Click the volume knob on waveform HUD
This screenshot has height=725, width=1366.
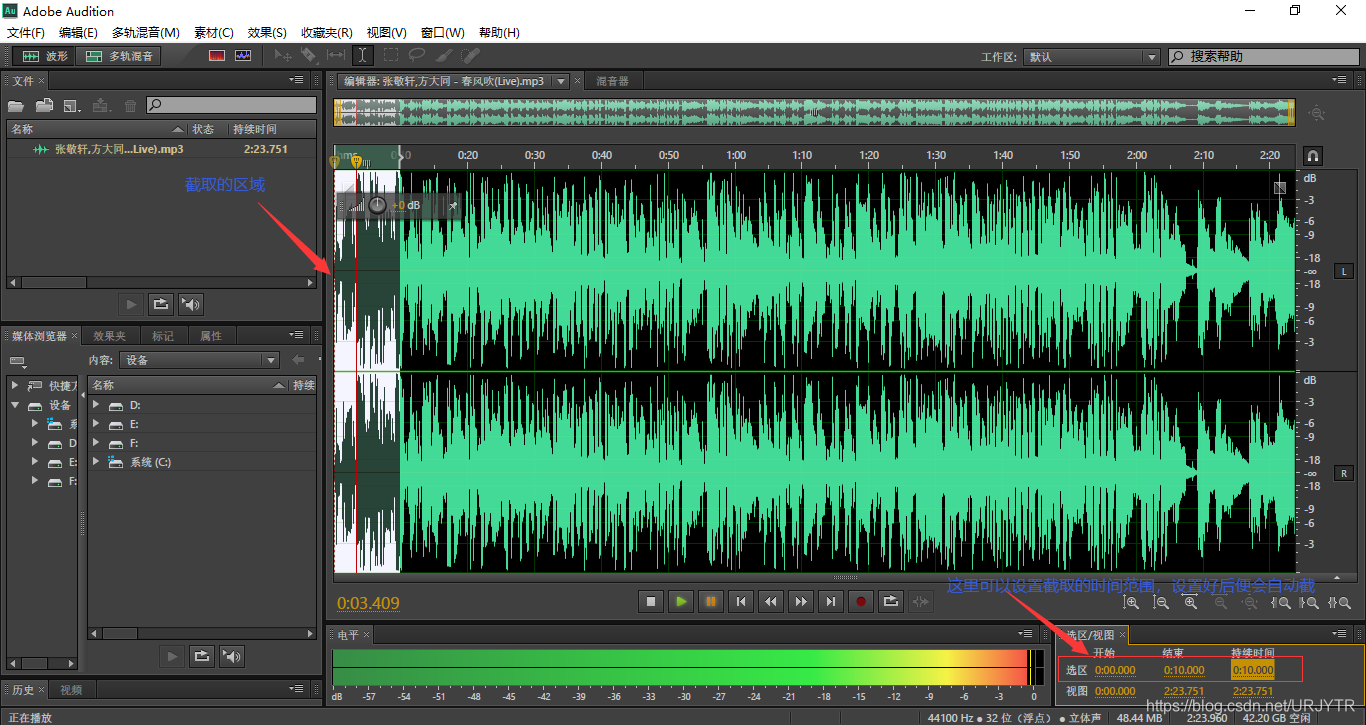tap(377, 205)
